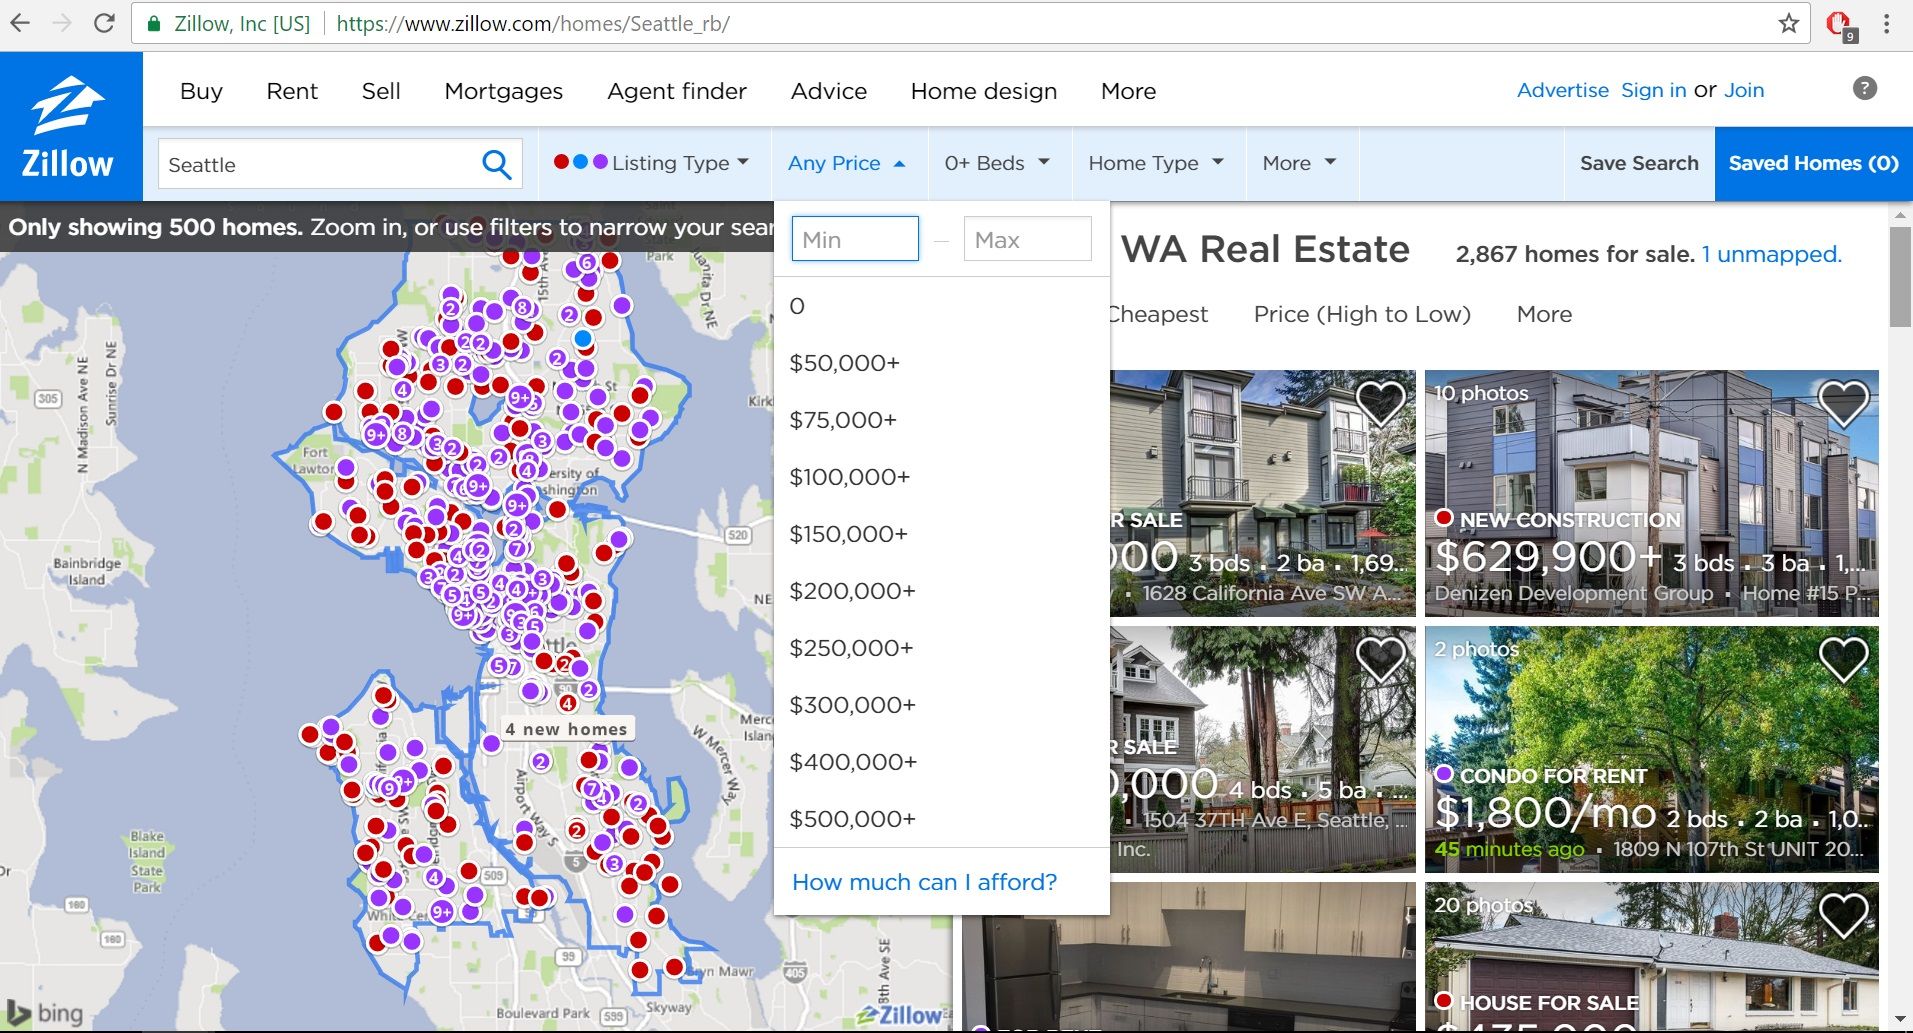The height and width of the screenshot is (1033, 1913).
Task: Open the browser extension icon with badge
Action: 1840,25
